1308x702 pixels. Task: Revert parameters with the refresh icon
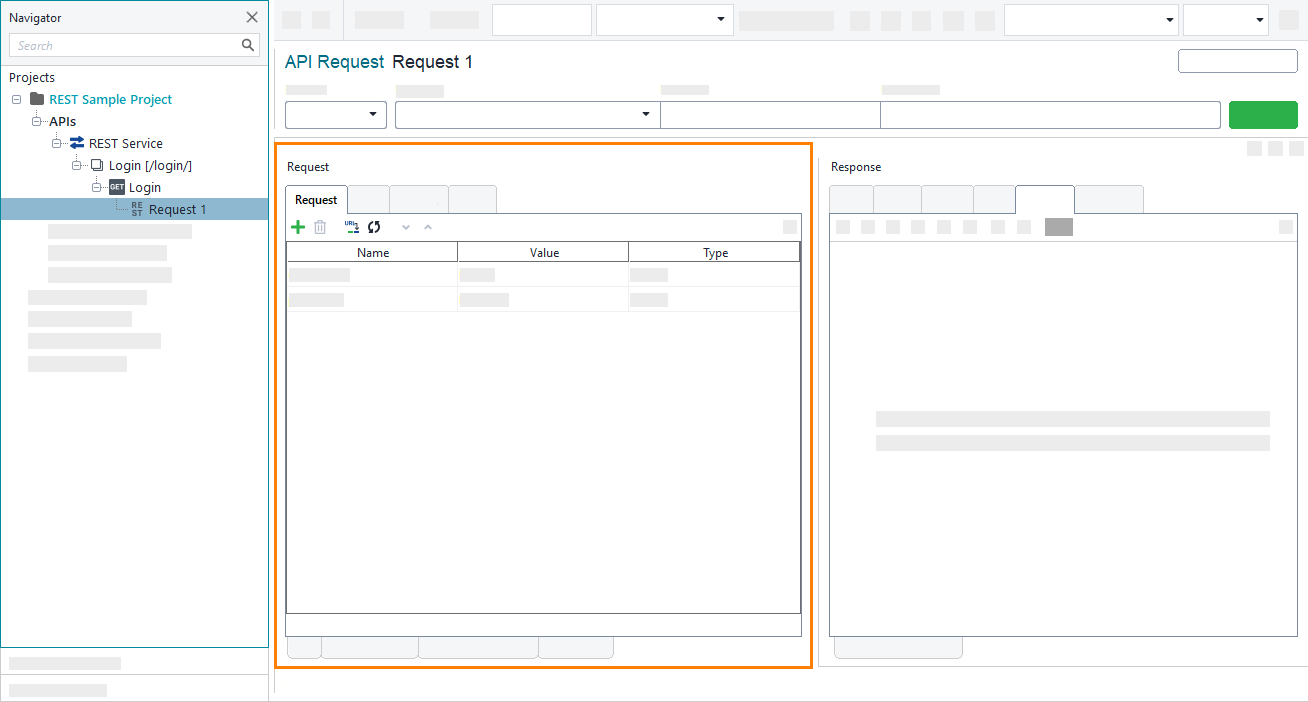click(x=374, y=227)
